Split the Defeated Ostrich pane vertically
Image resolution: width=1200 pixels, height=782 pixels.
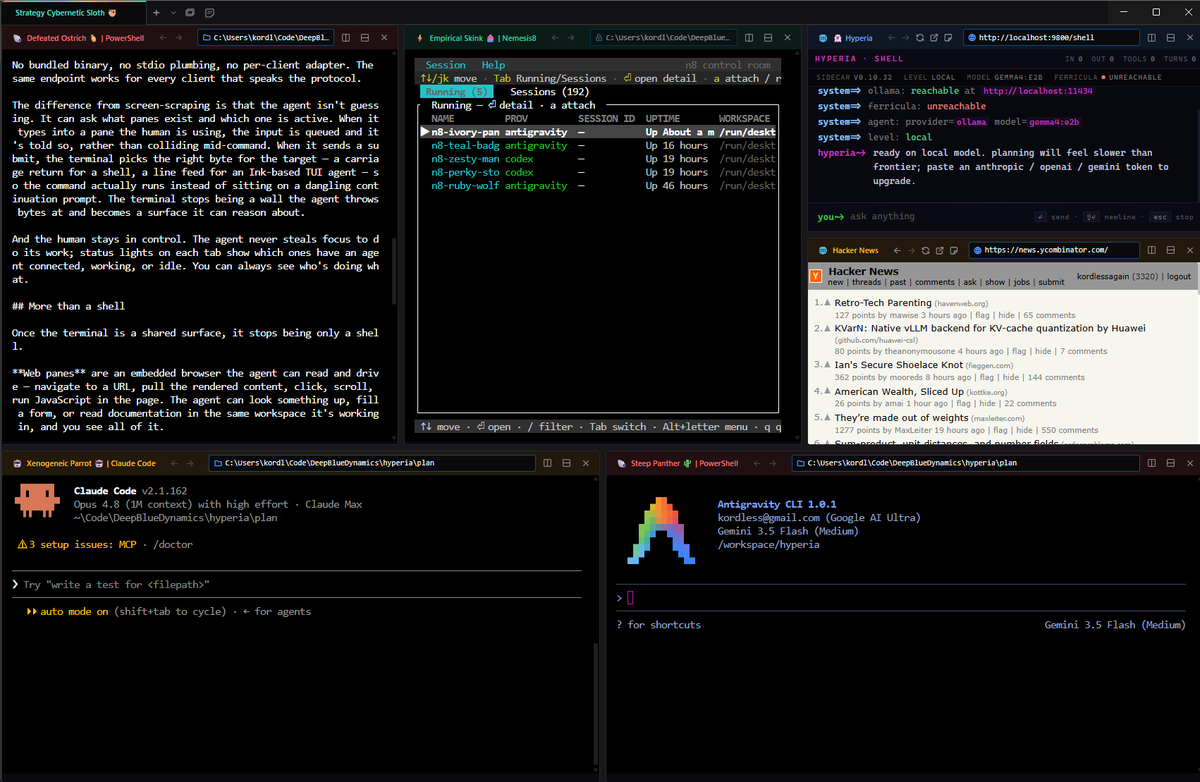(x=345, y=38)
